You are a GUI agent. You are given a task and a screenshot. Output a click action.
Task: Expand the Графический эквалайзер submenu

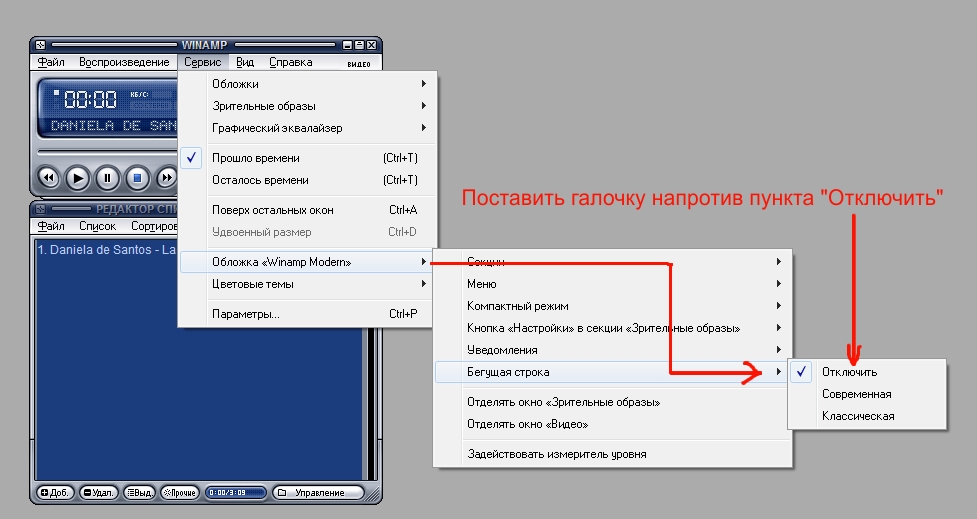pyautogui.click(x=308, y=128)
